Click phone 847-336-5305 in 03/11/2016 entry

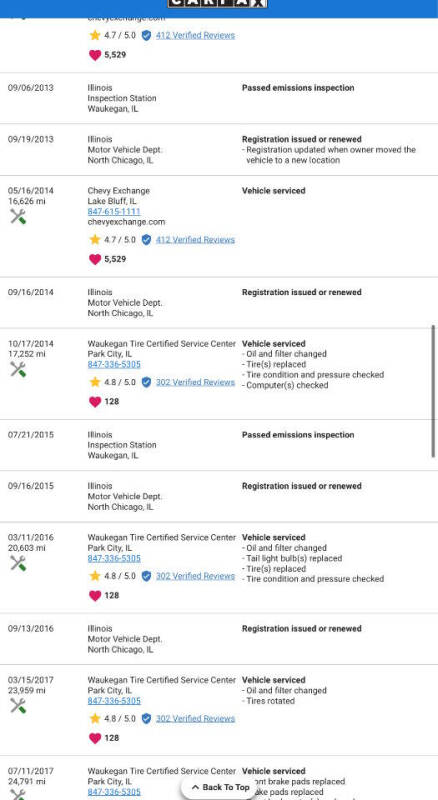coord(114,558)
